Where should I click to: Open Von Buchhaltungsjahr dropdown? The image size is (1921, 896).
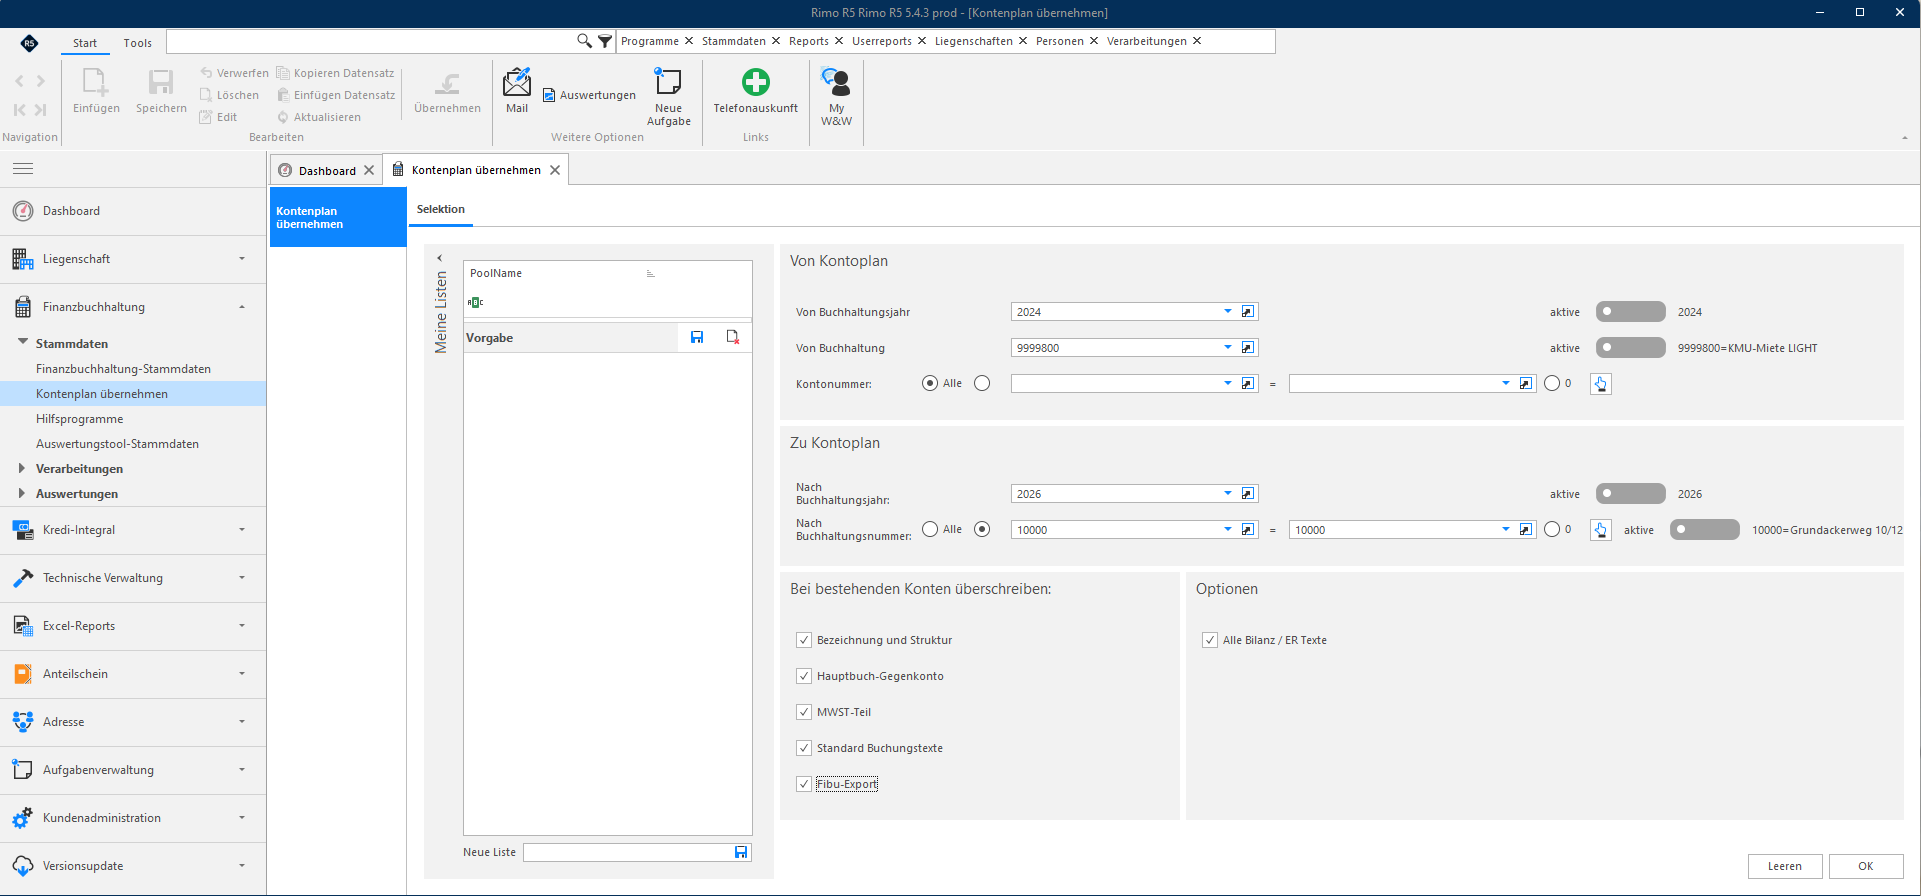pos(1228,312)
